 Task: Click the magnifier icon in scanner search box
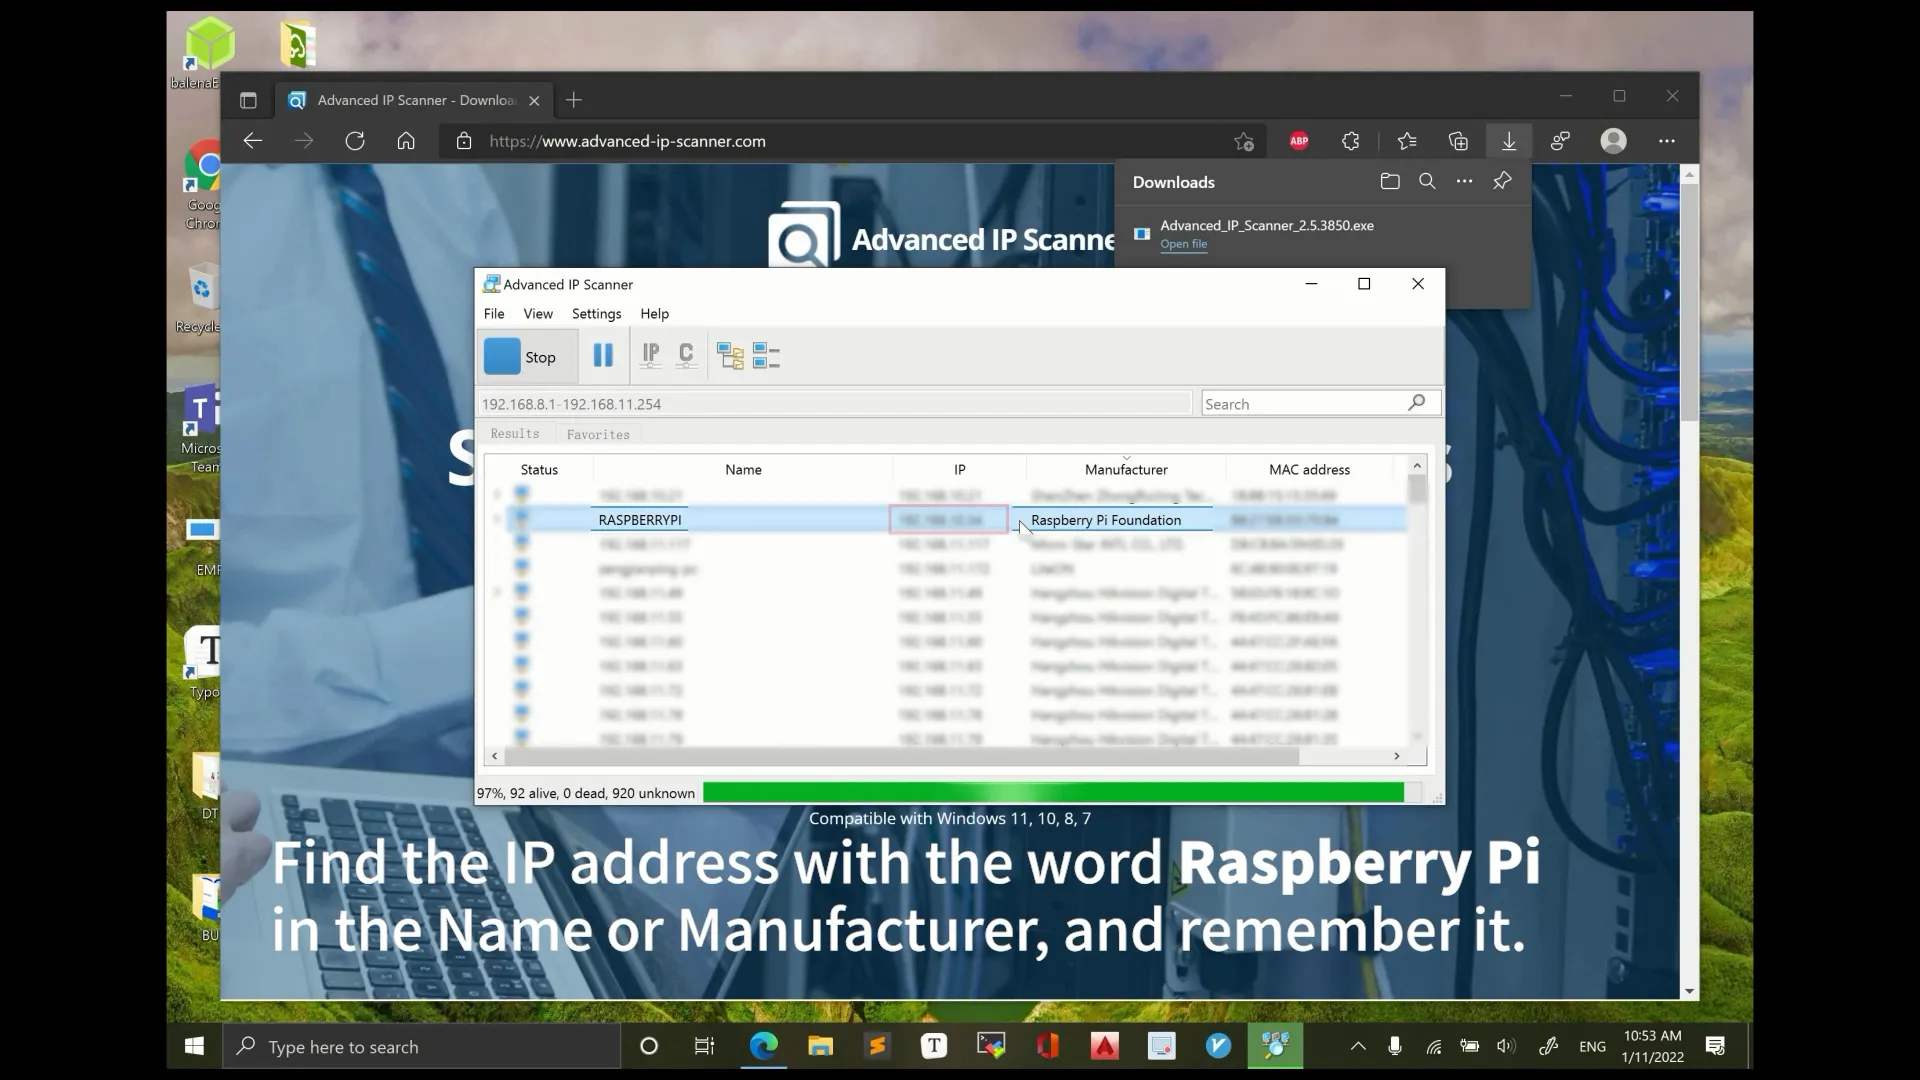pos(1417,402)
